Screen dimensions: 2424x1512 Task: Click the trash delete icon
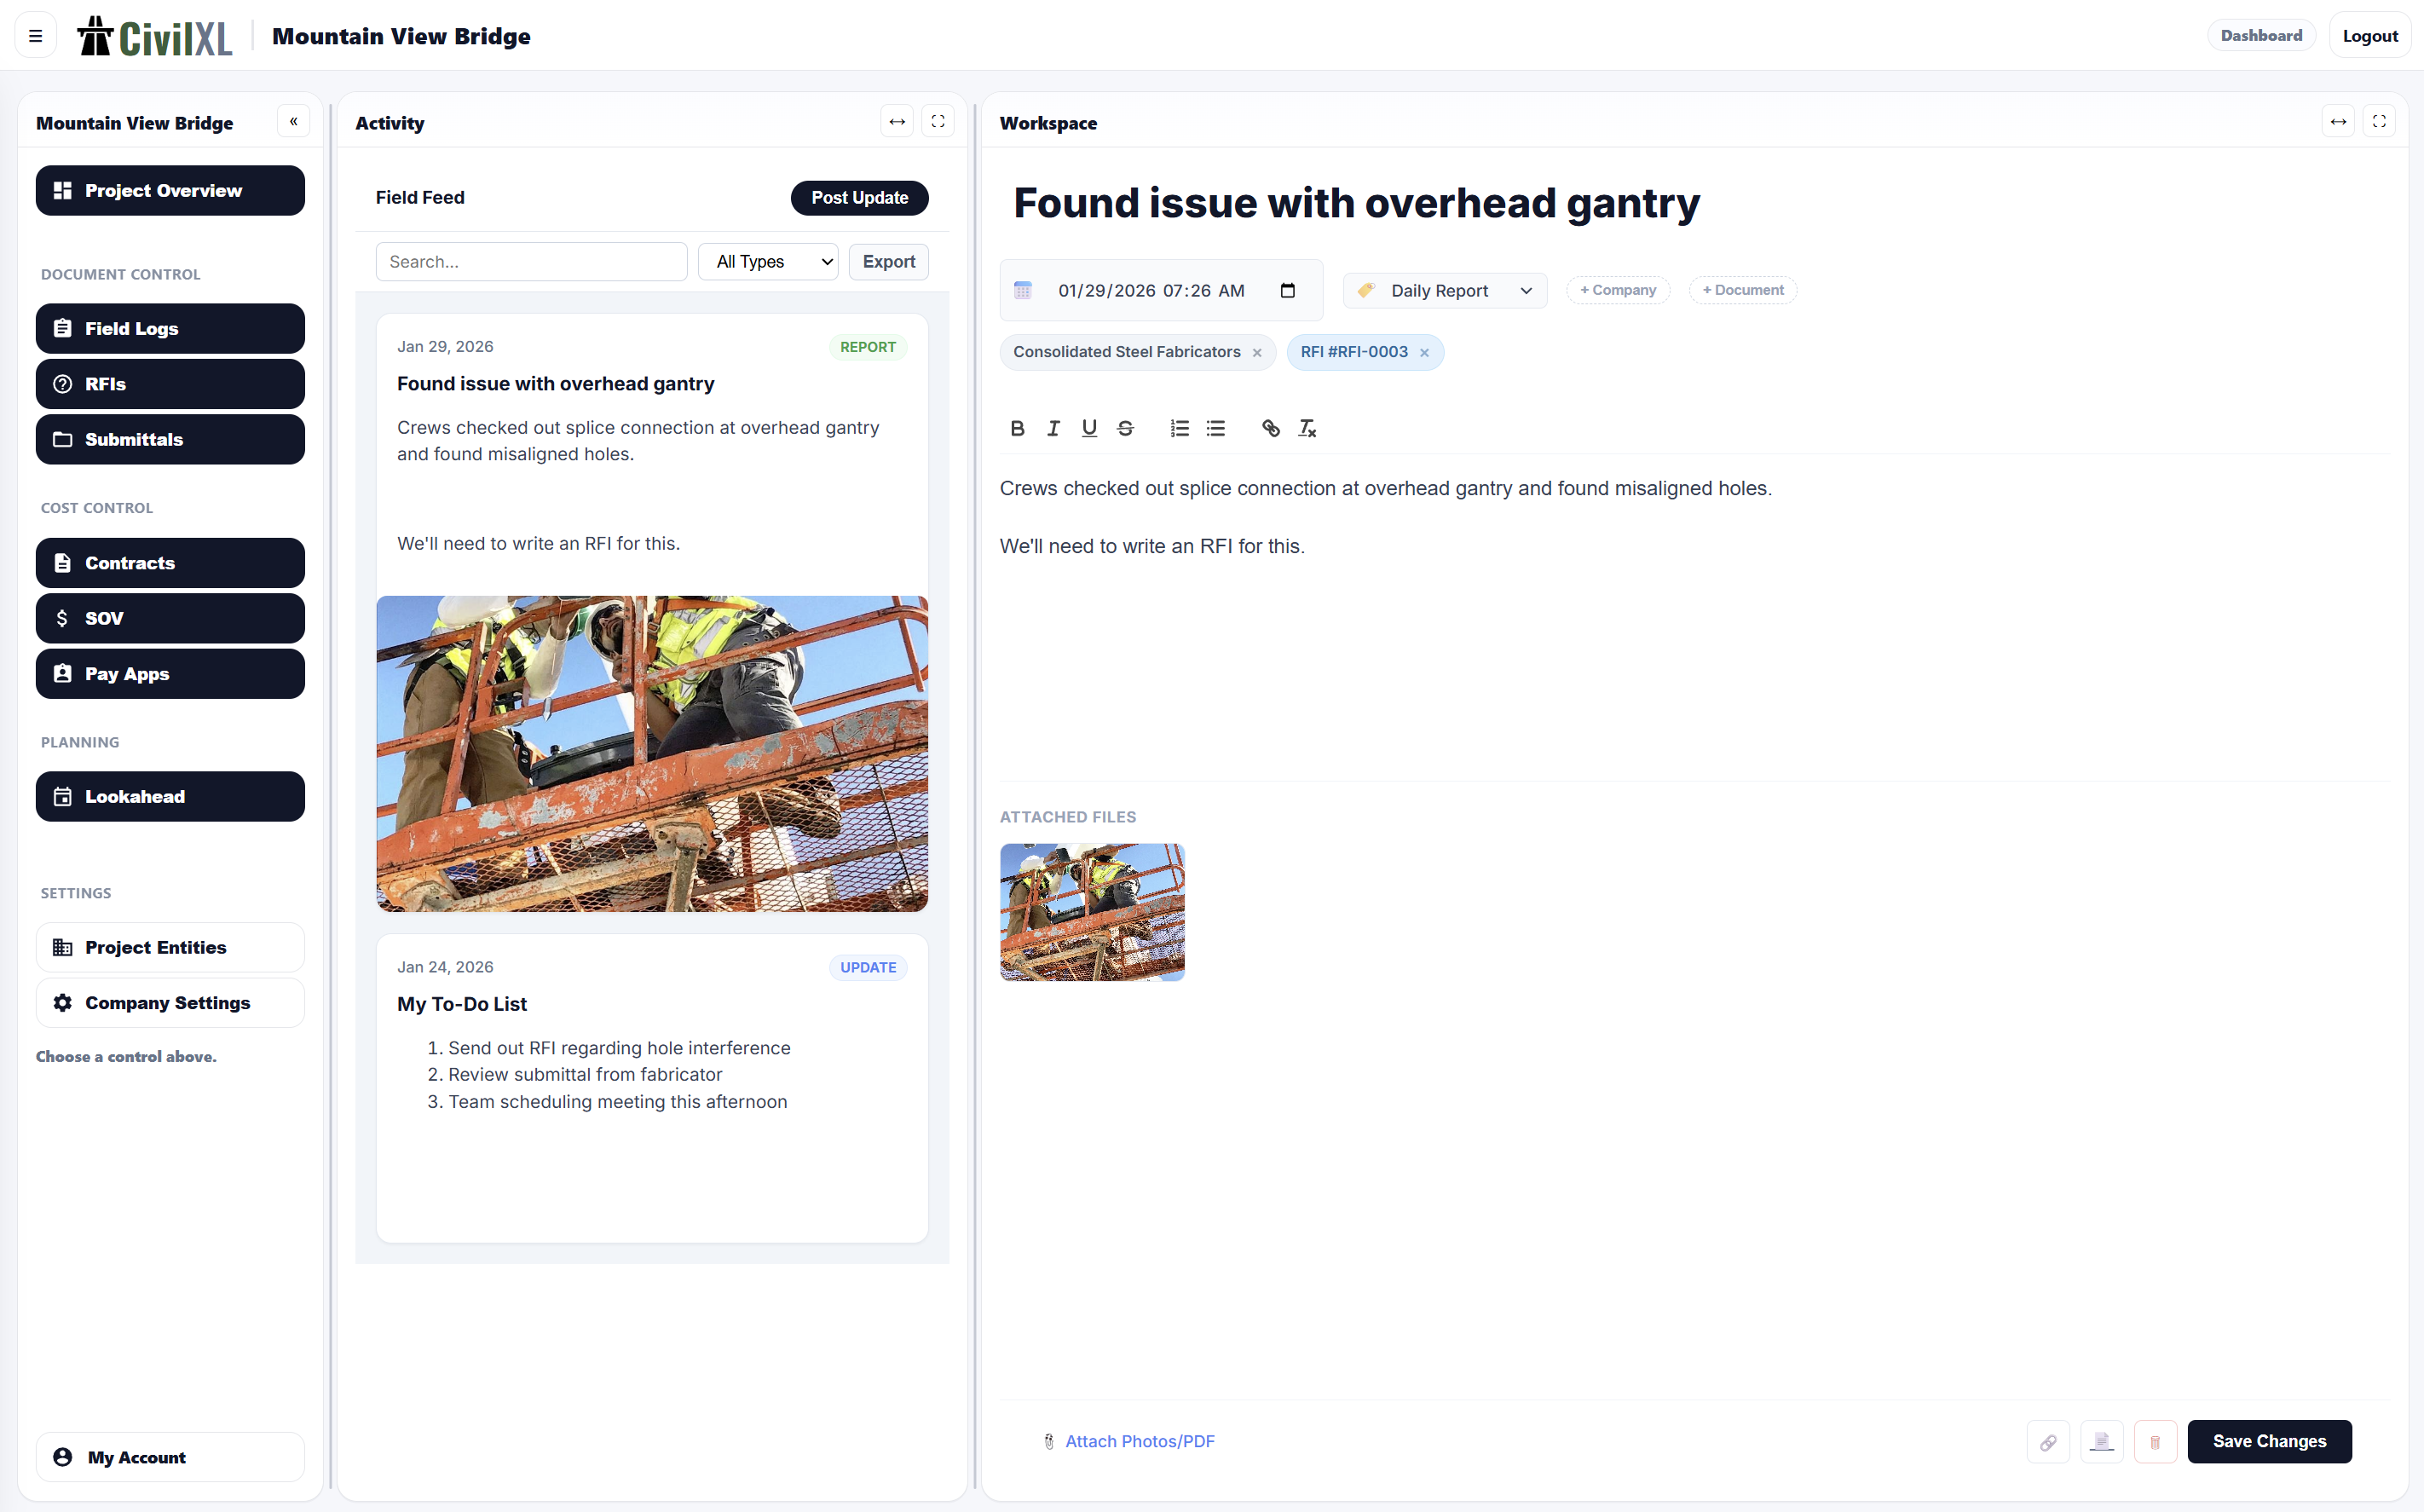point(2155,1441)
